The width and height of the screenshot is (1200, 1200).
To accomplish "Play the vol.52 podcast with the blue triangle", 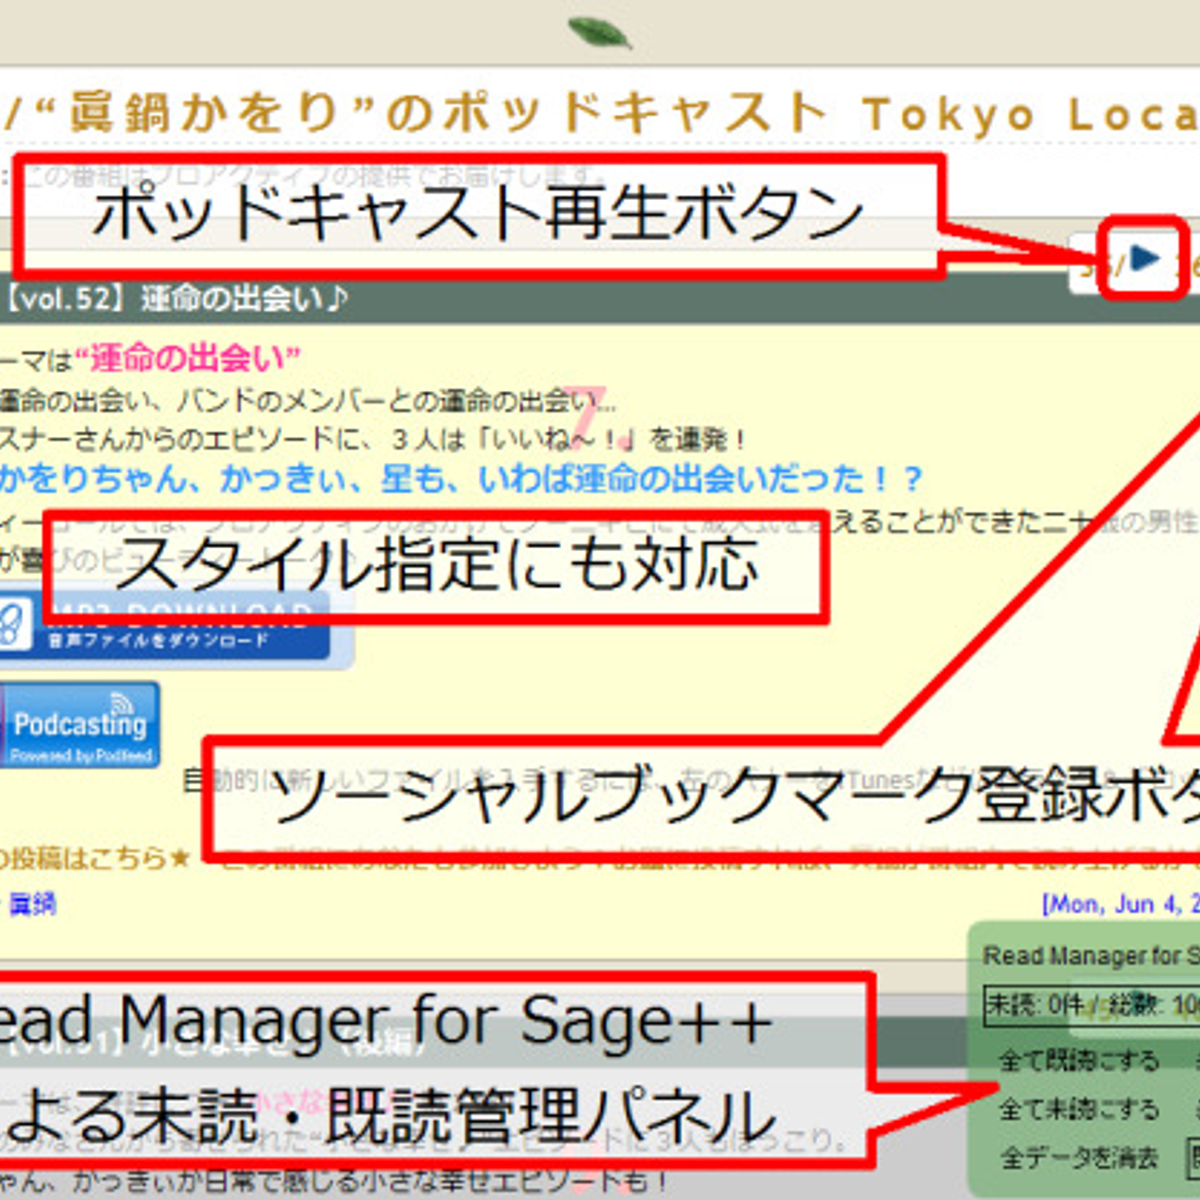I will click(x=1145, y=260).
